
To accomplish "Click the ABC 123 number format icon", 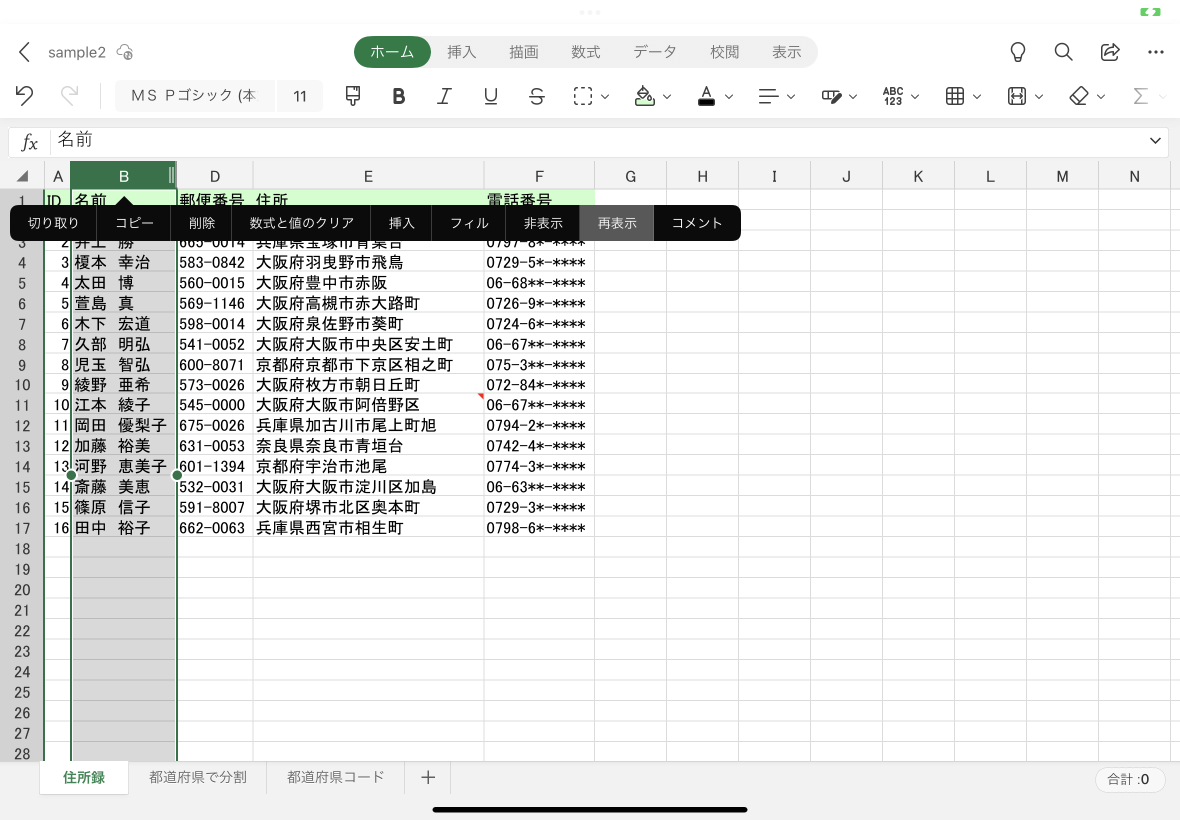I will pos(893,96).
